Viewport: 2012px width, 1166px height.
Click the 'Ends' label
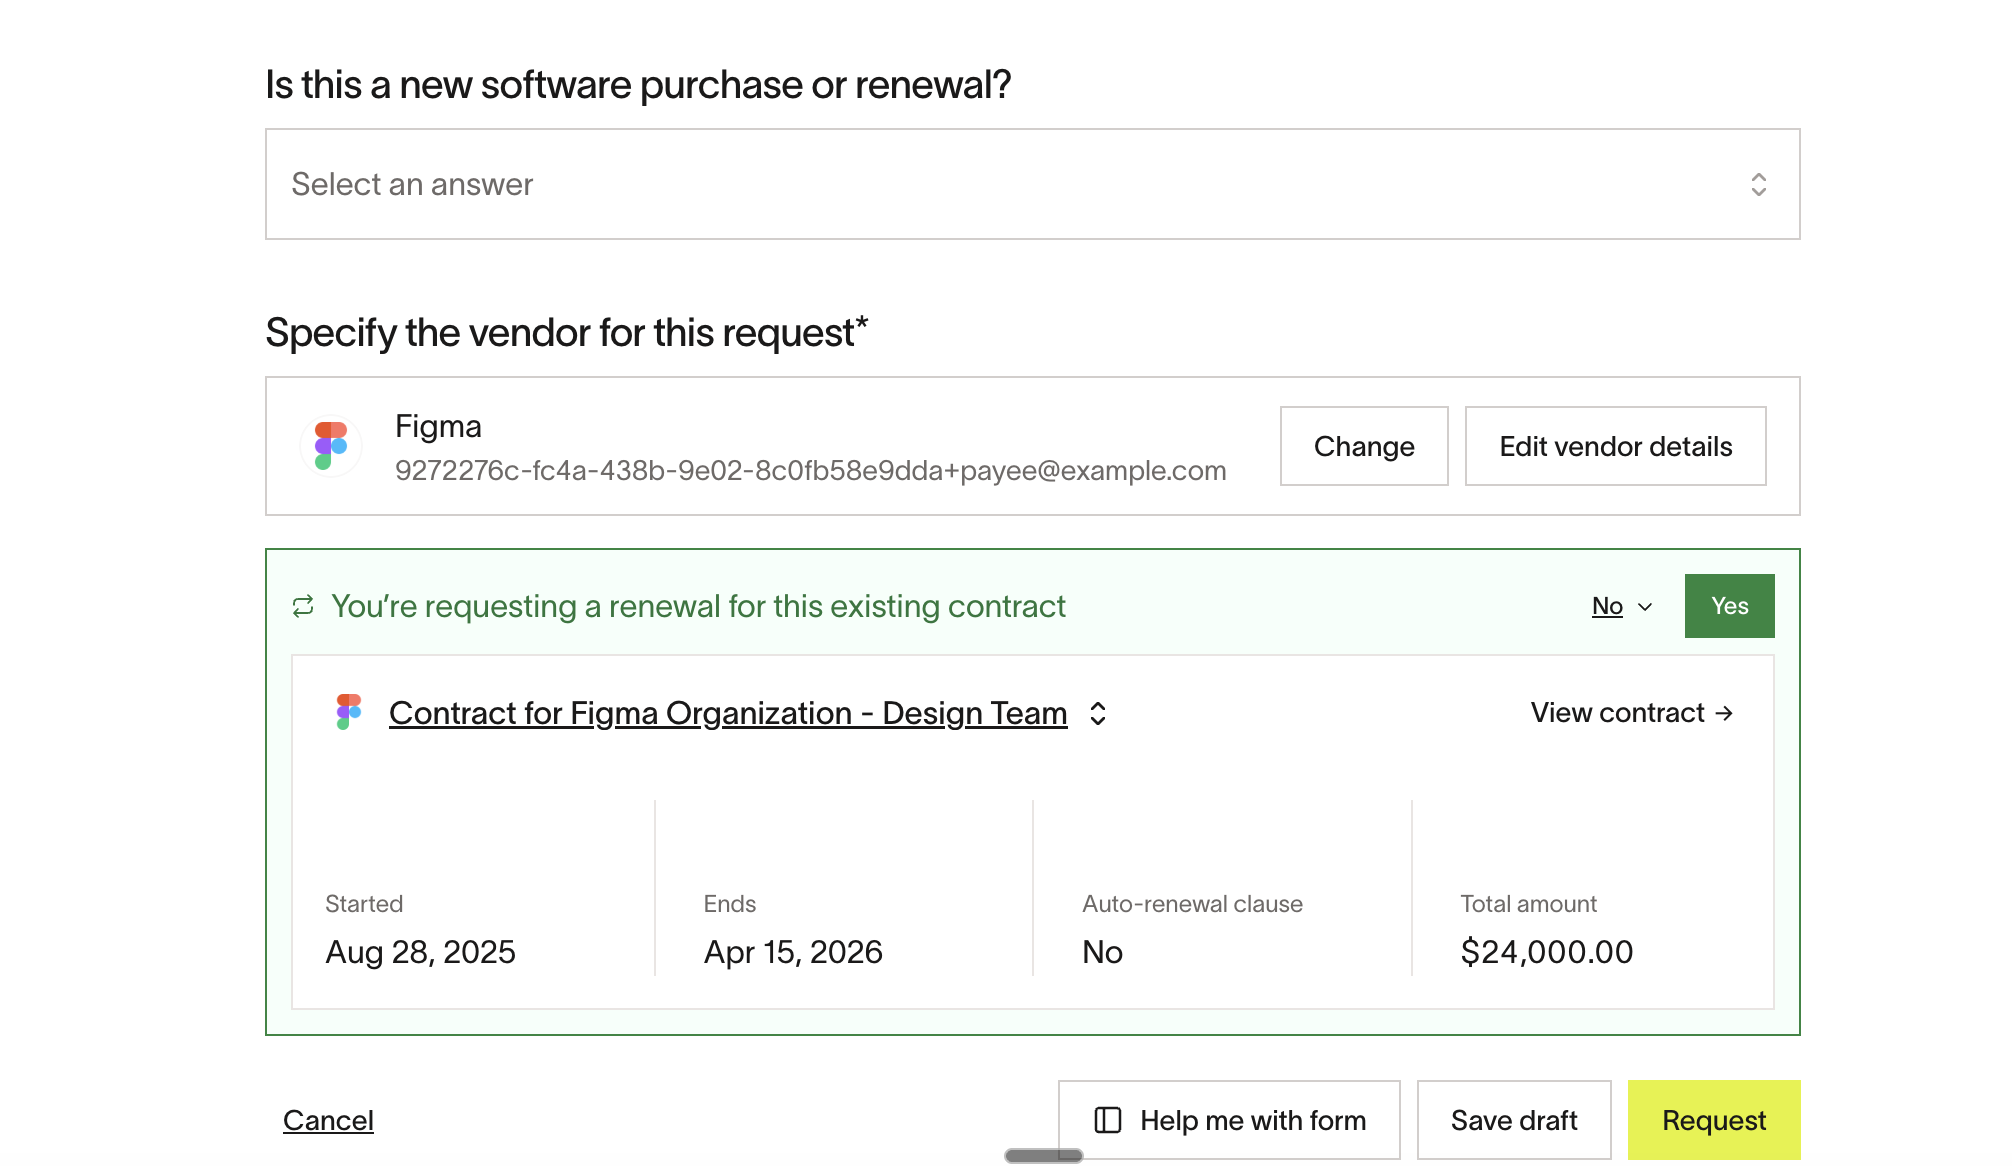pyautogui.click(x=729, y=904)
